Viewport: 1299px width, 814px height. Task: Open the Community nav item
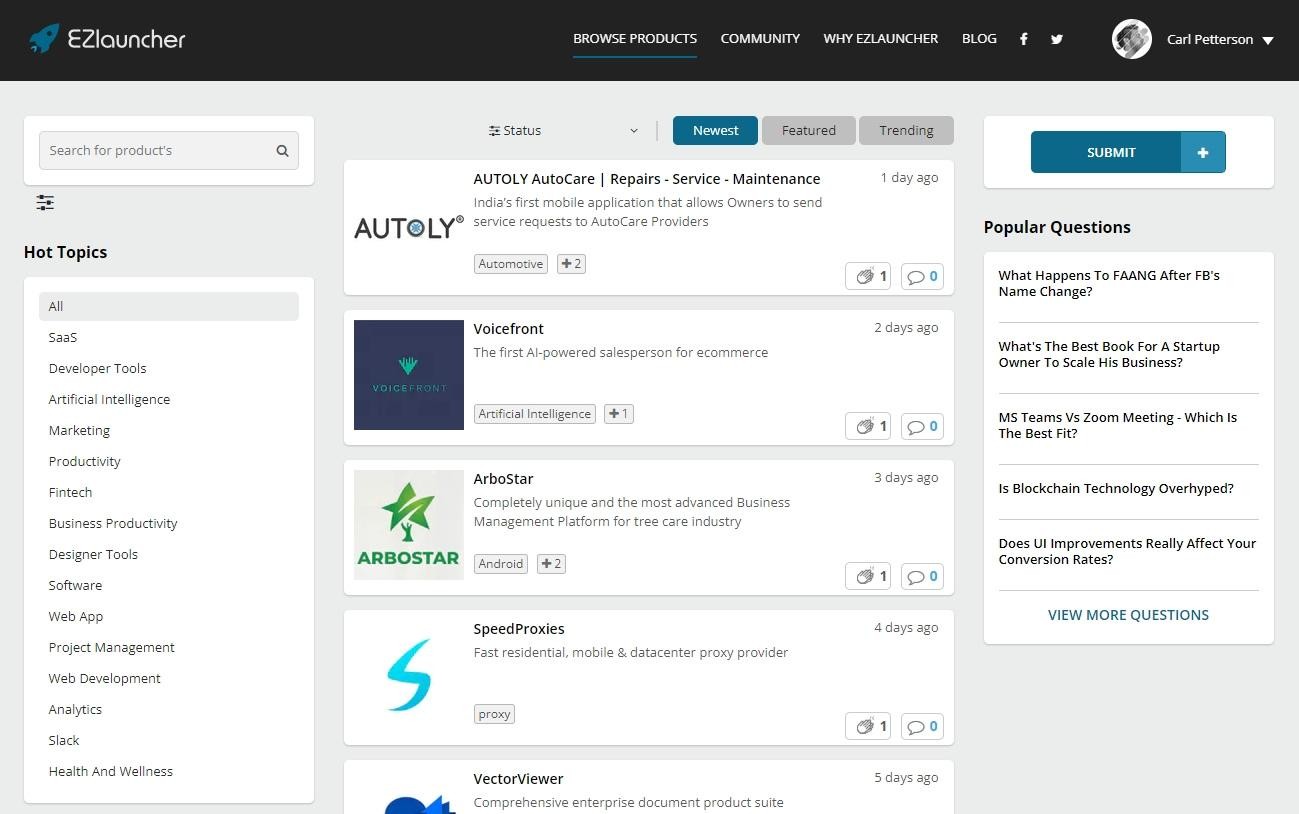(x=760, y=39)
